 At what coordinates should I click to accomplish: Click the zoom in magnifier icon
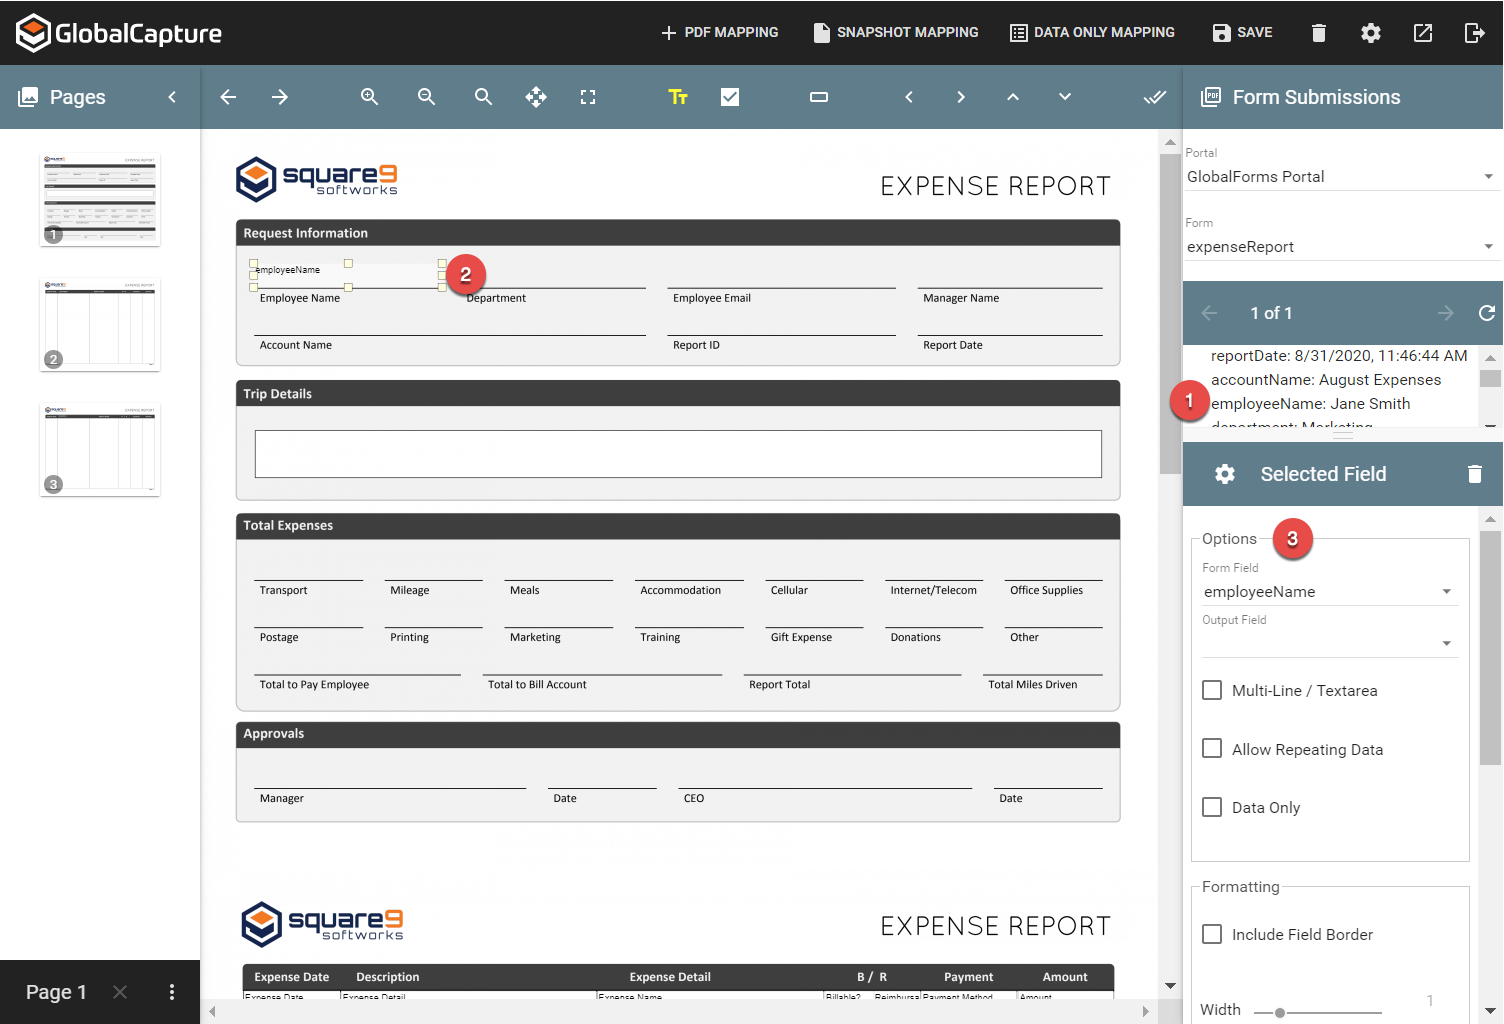[x=369, y=97]
